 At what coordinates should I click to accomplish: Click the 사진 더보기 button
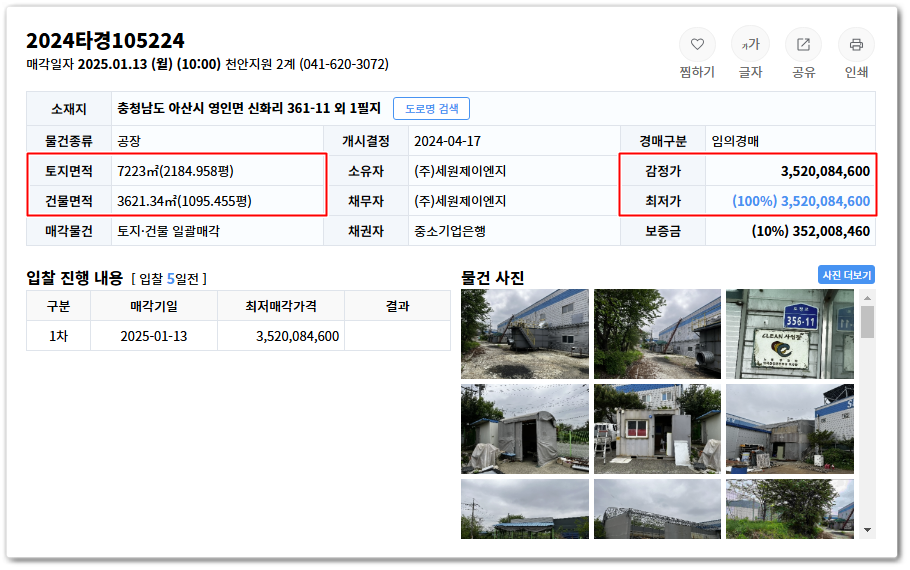[x=846, y=275]
